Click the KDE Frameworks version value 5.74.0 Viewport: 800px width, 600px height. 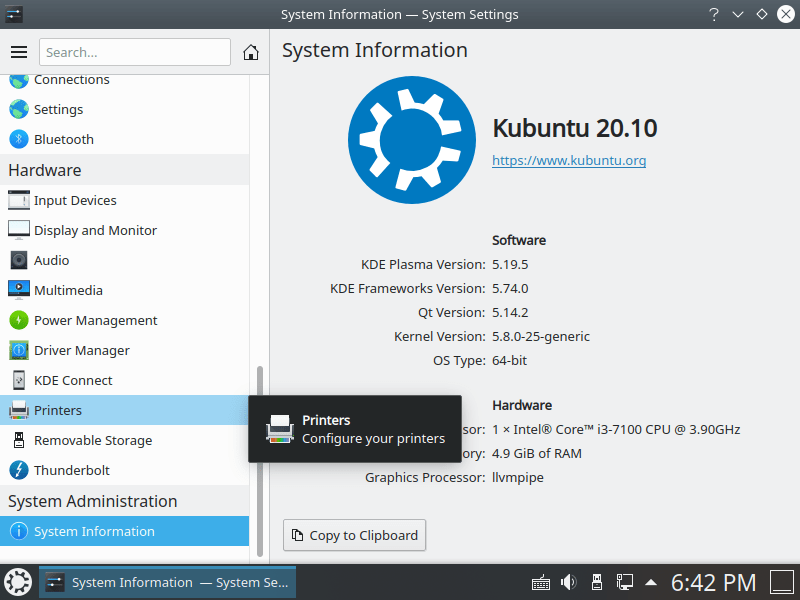coord(510,288)
